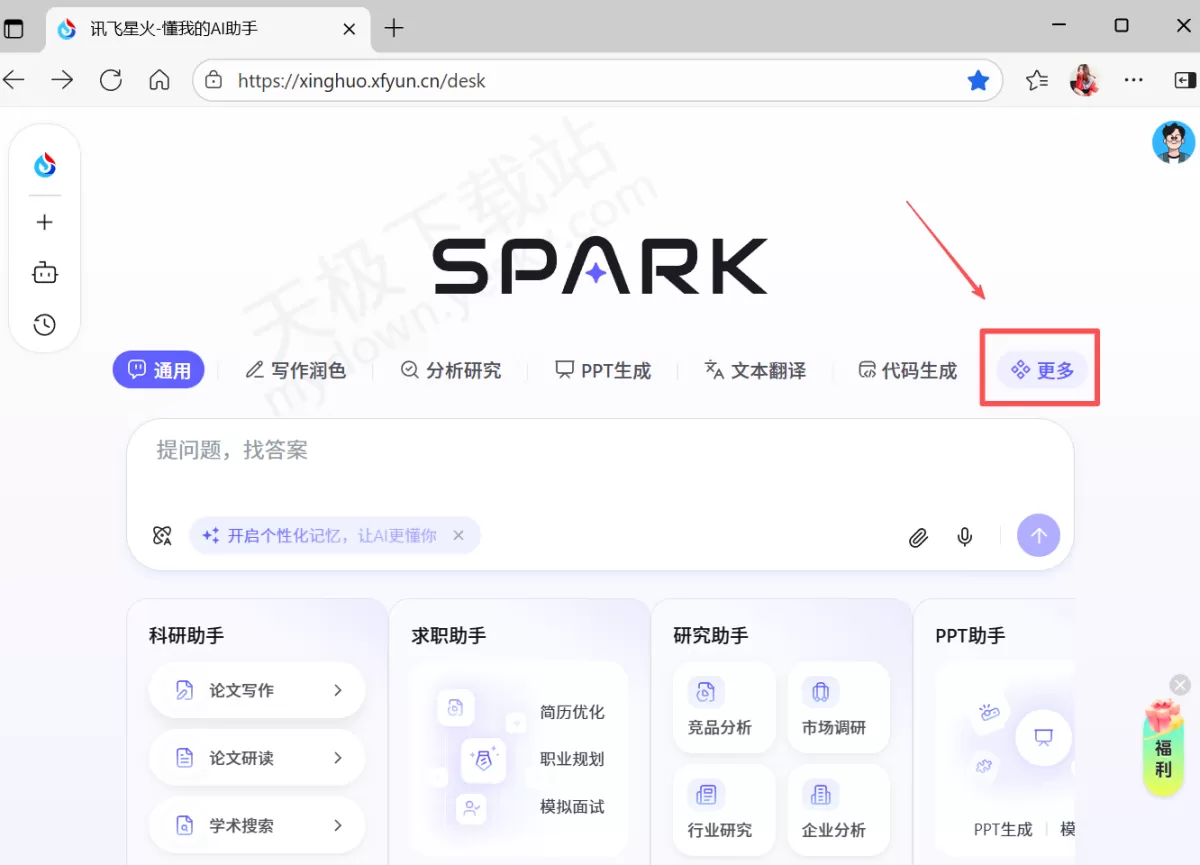1200x865 pixels.
Task: Dismiss the 开启个性化记忆 suggestion chip
Action: click(x=458, y=535)
